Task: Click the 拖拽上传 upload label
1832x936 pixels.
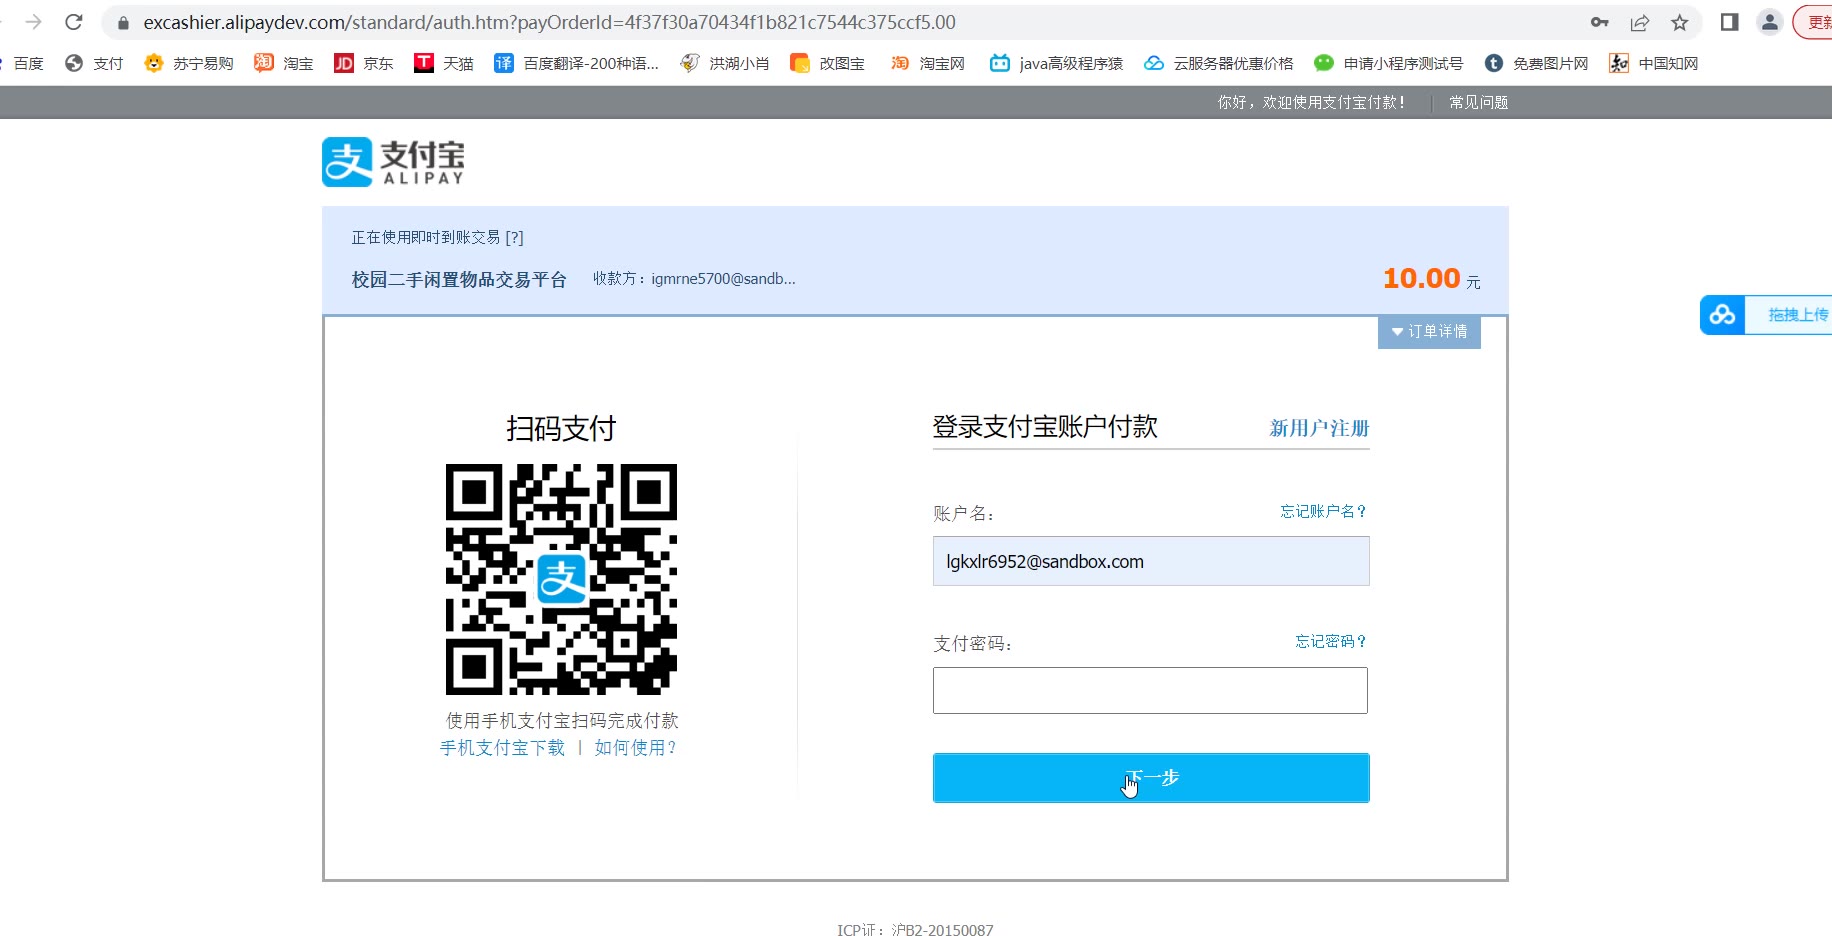Action: tap(1797, 315)
